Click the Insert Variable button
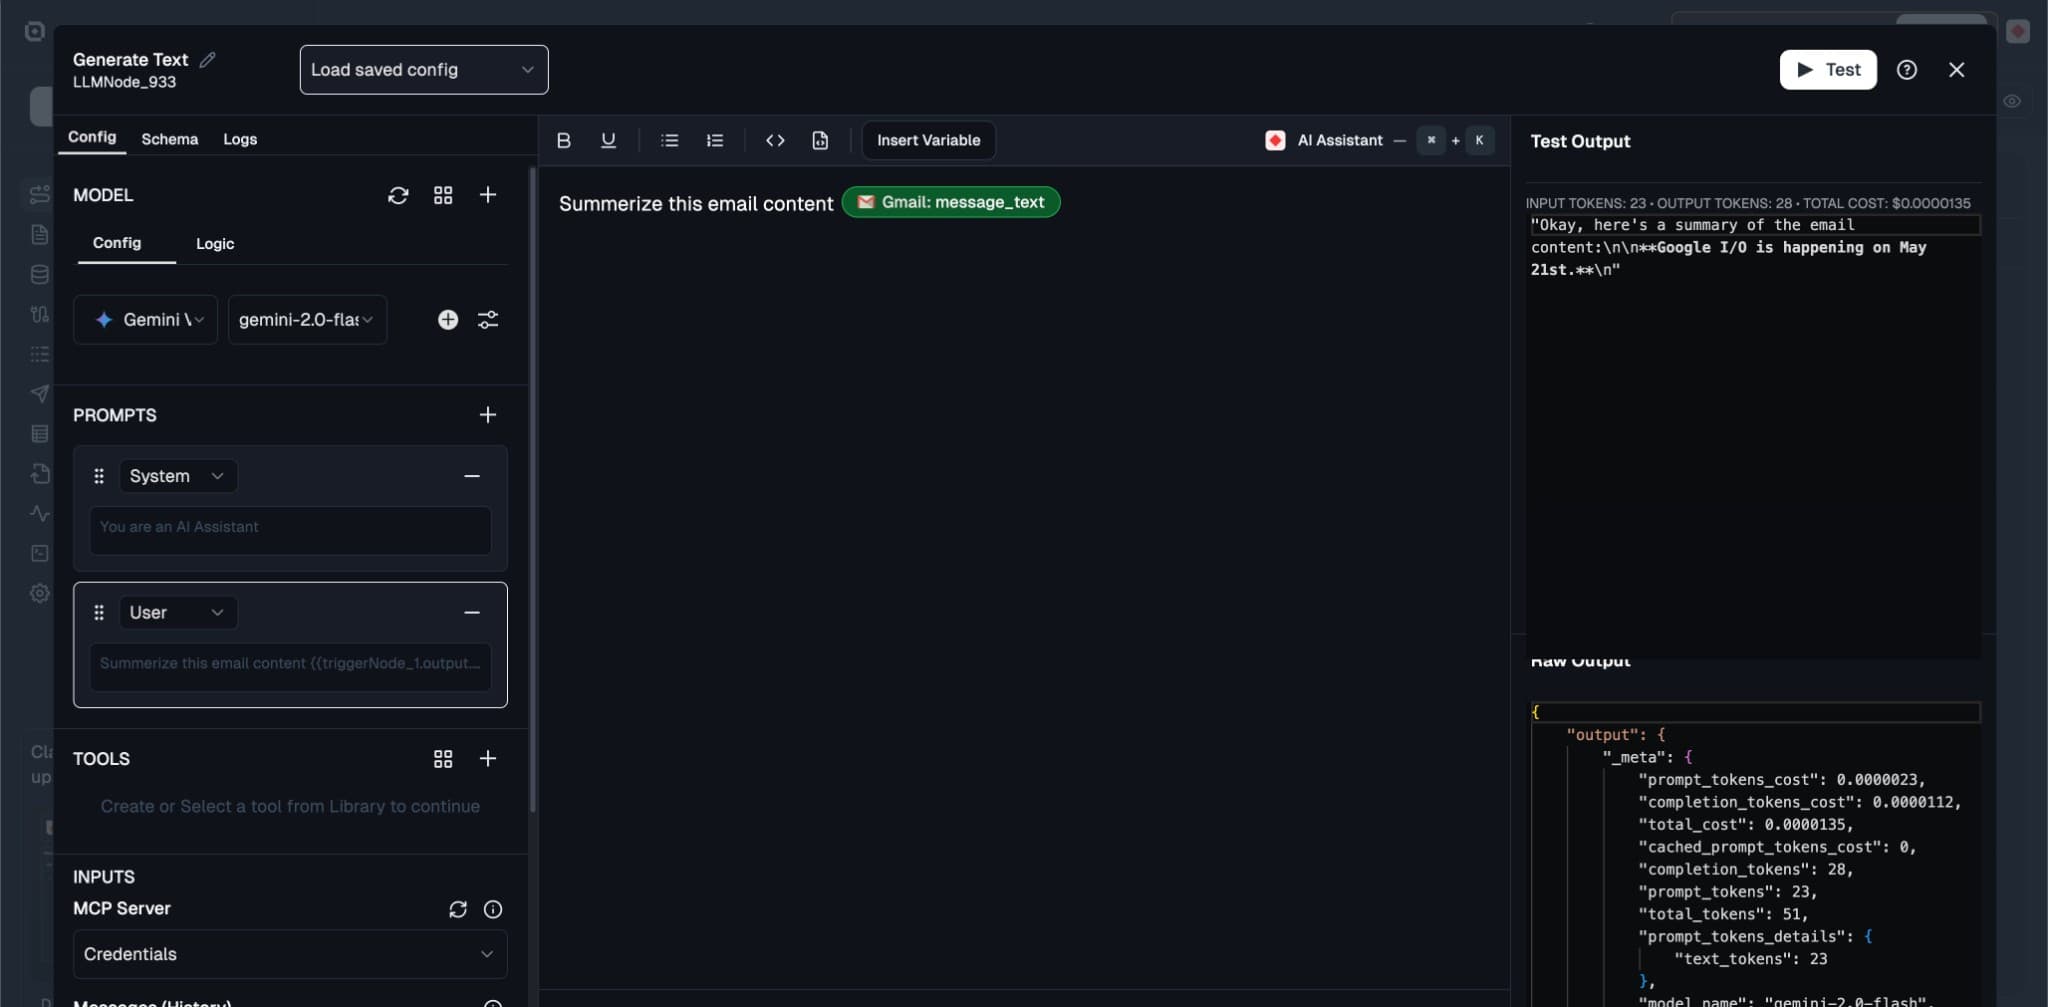Screen dimensions: 2048x1007 (927, 140)
